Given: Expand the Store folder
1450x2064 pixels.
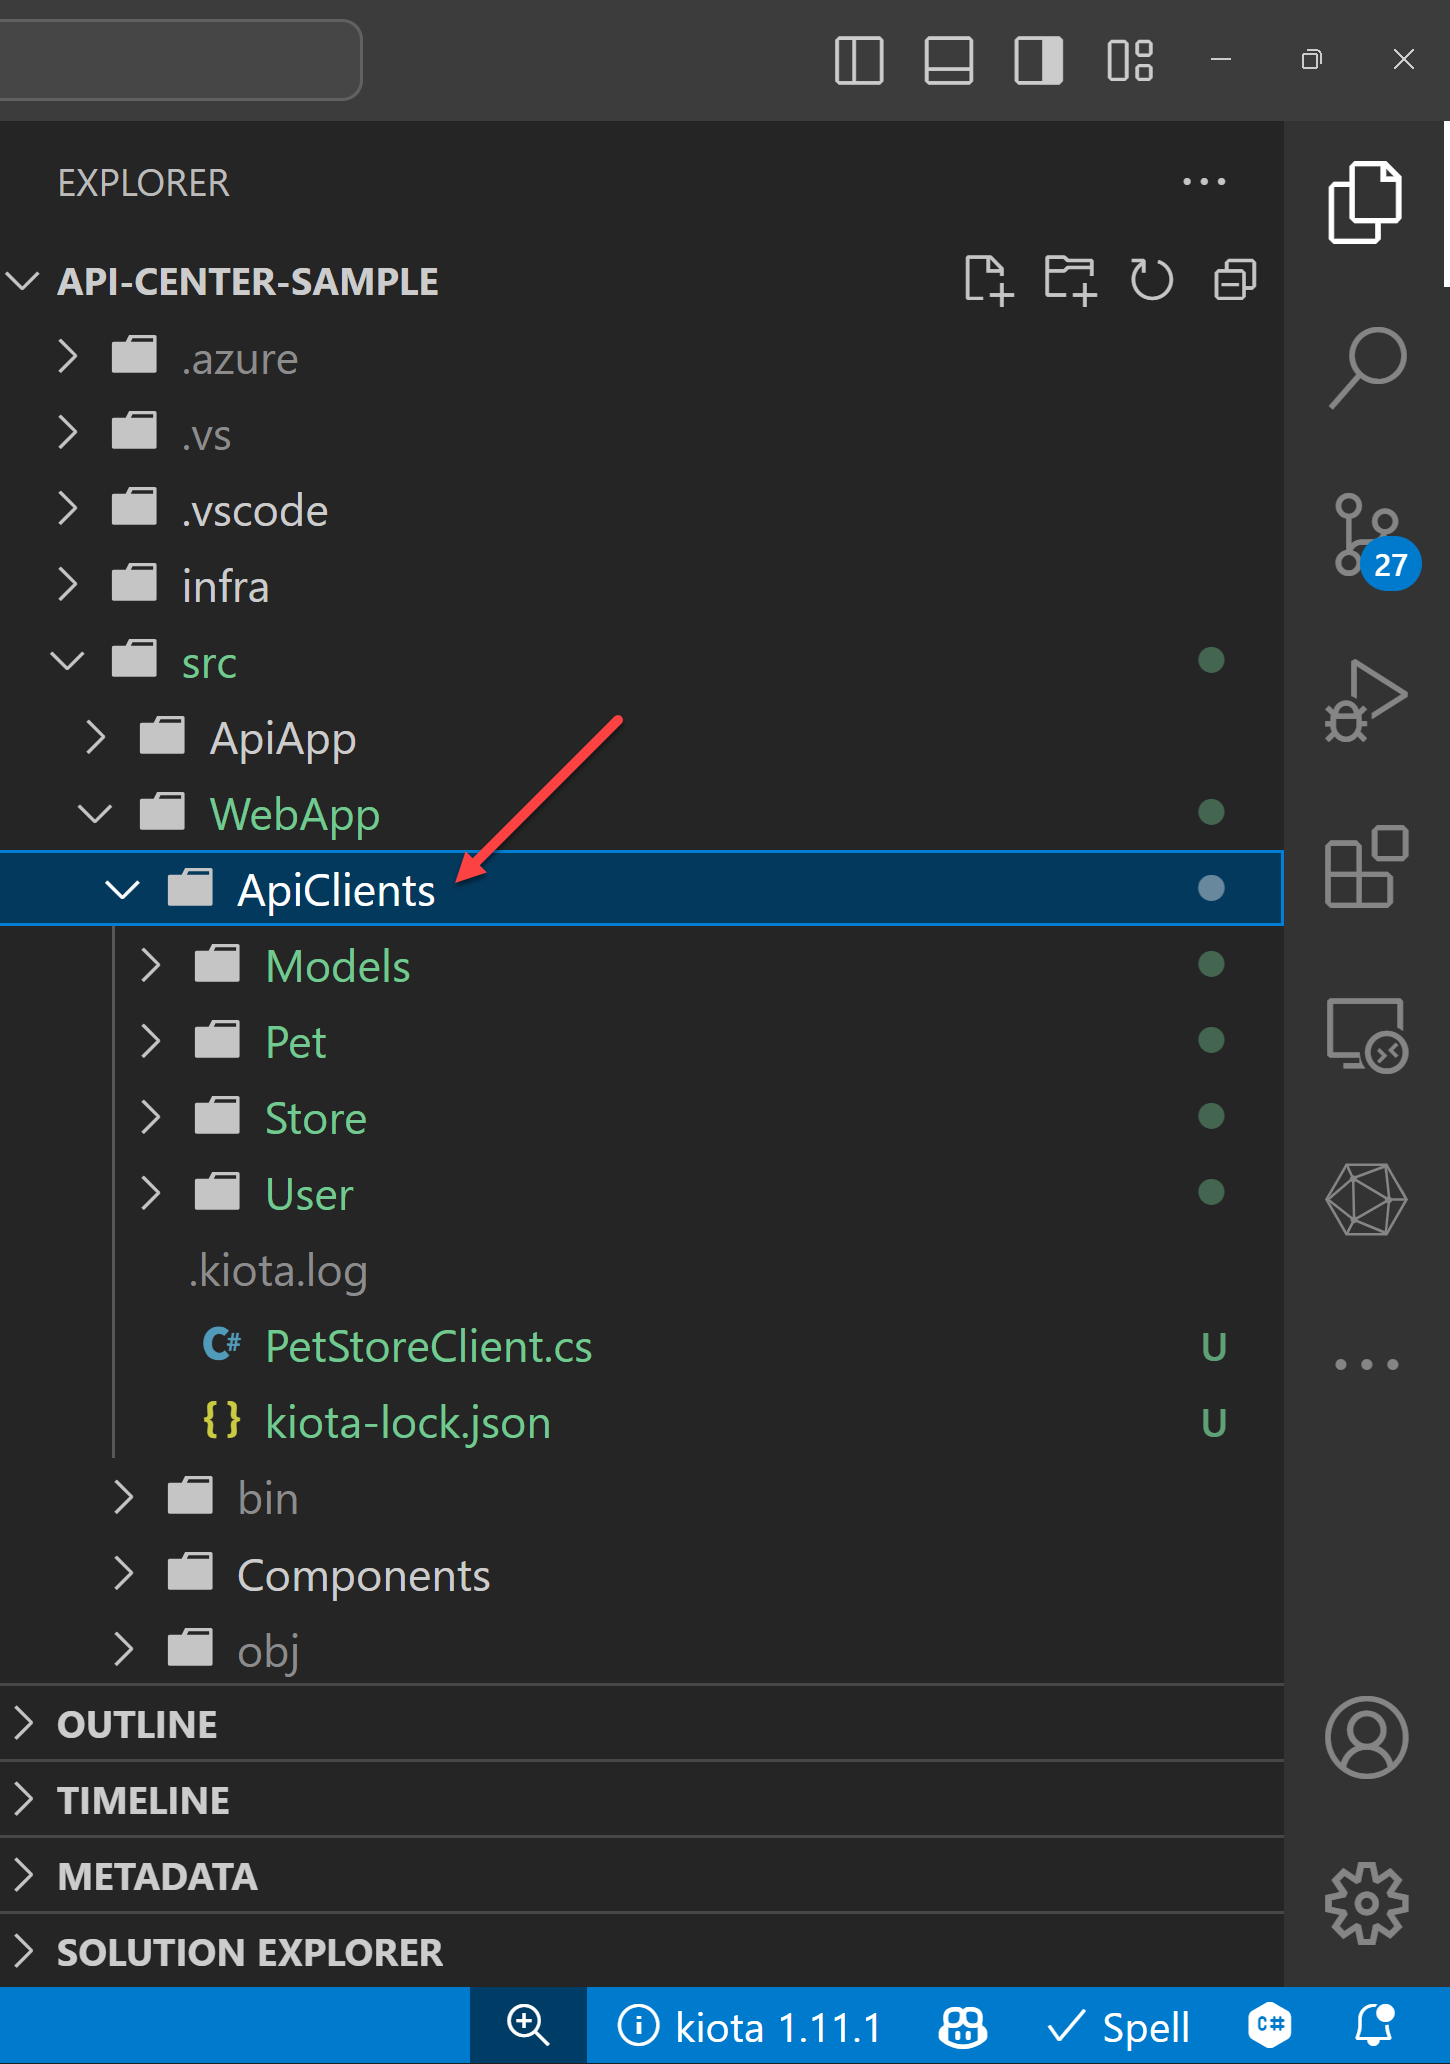Looking at the screenshot, I should click(642, 1118).
